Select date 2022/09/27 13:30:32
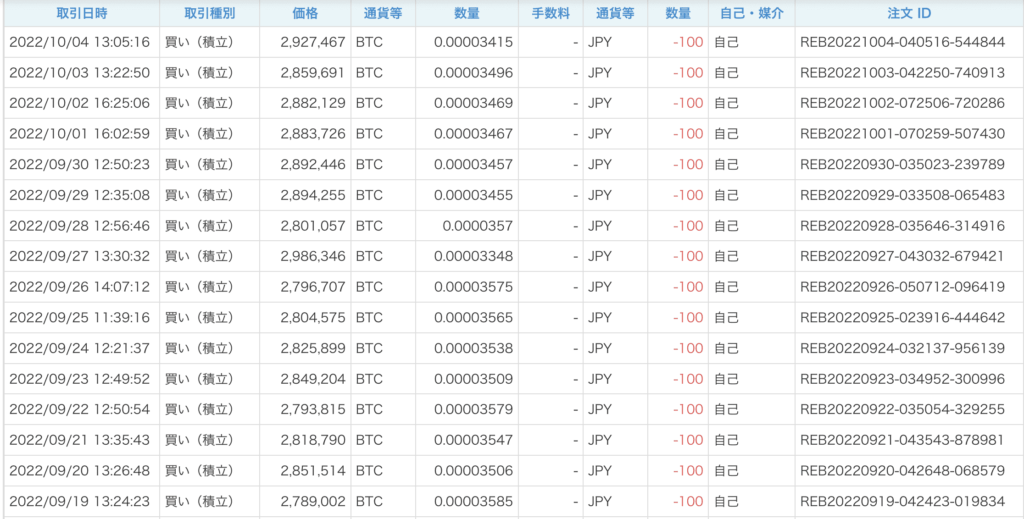The height and width of the screenshot is (519, 1024). [80, 257]
